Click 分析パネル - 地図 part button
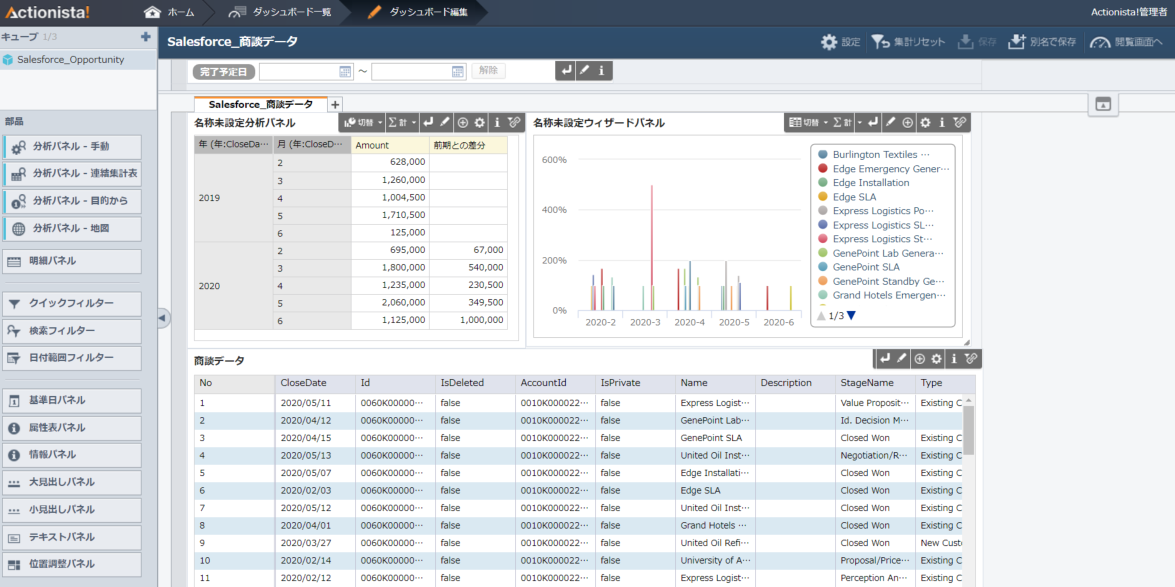 (x=72, y=228)
